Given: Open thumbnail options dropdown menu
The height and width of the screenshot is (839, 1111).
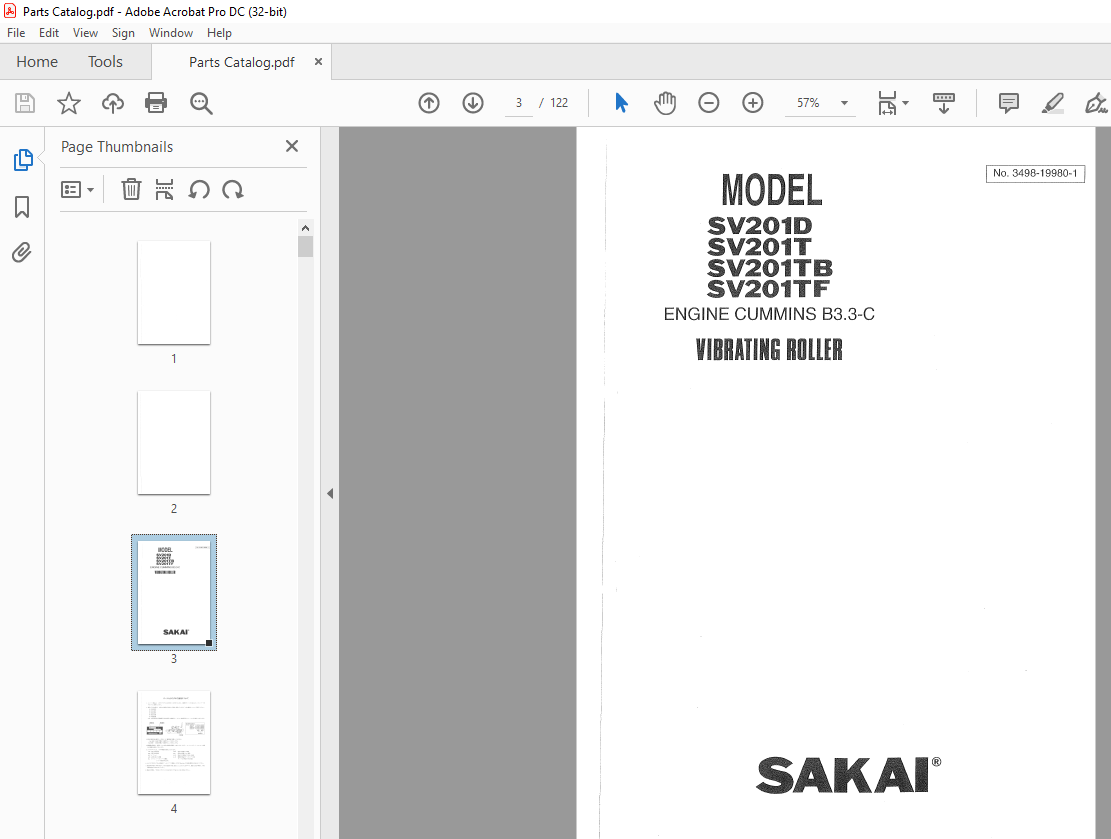Looking at the screenshot, I should pos(77,189).
